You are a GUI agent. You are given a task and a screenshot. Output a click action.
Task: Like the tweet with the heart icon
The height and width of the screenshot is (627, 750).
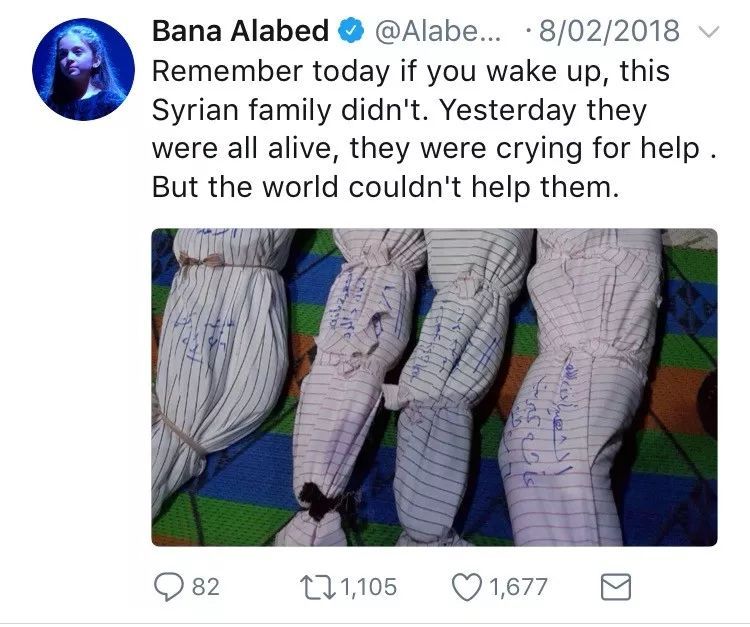(467, 587)
